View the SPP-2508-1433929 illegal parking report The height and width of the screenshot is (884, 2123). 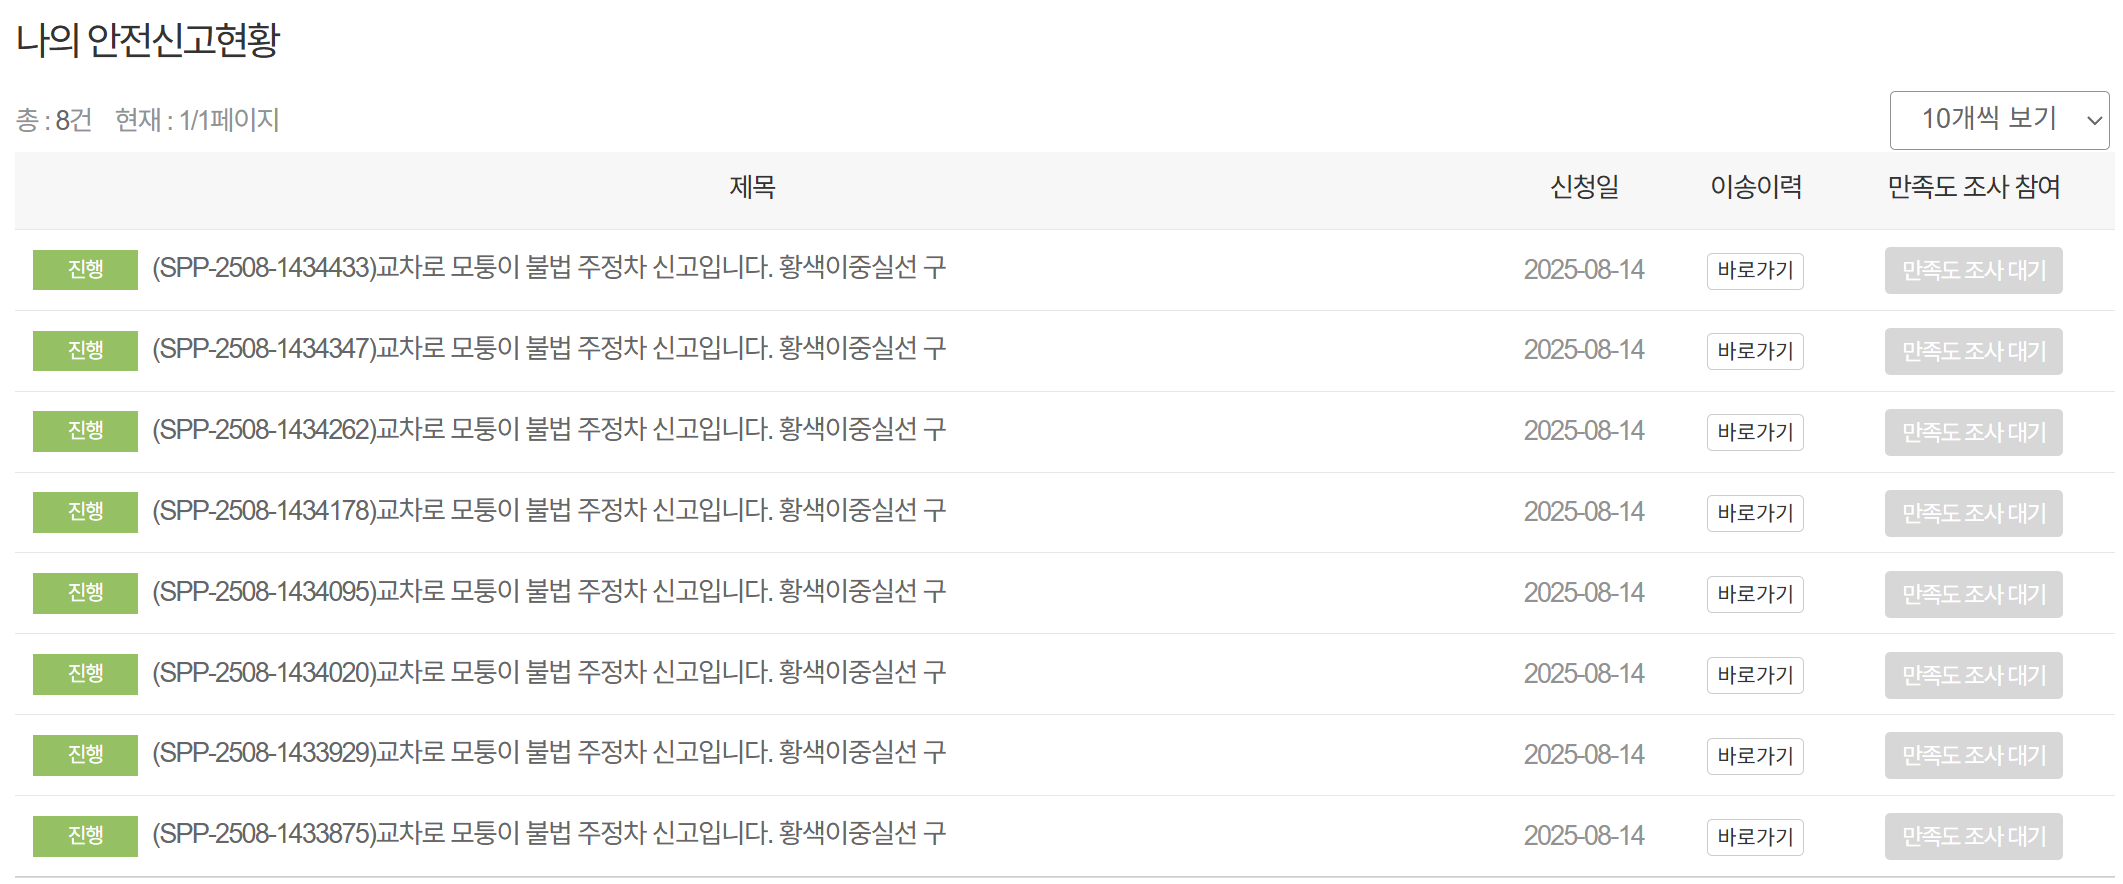[x=546, y=754]
